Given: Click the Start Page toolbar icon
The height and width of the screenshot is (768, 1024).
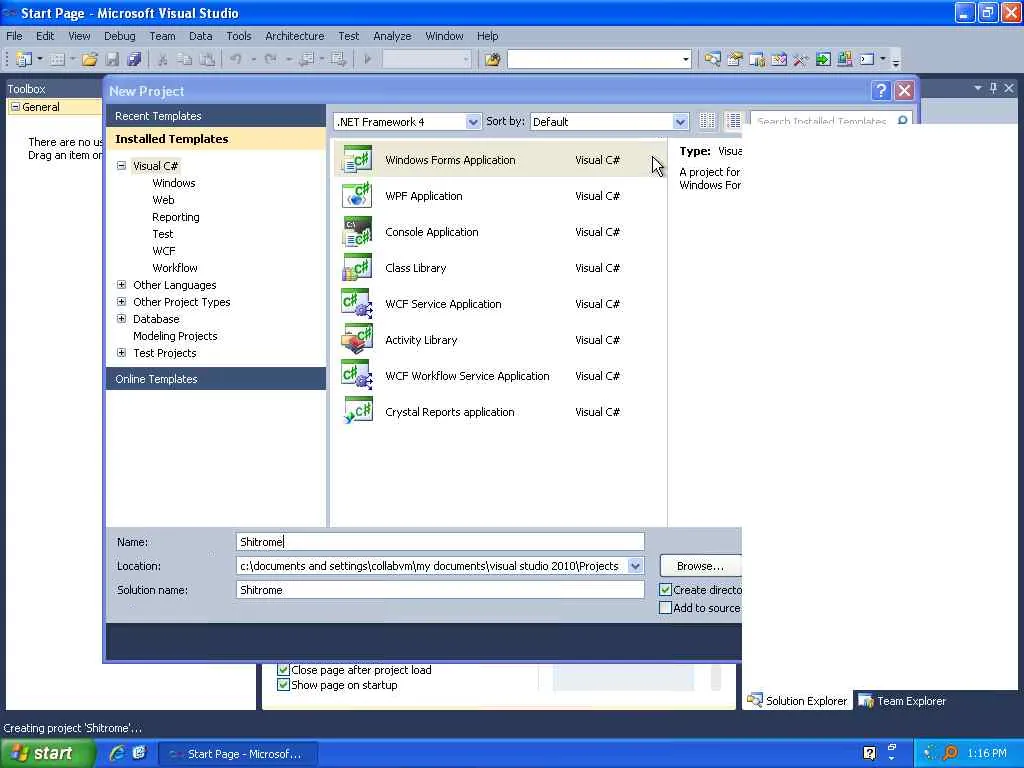Looking at the screenshot, I should (x=823, y=59).
